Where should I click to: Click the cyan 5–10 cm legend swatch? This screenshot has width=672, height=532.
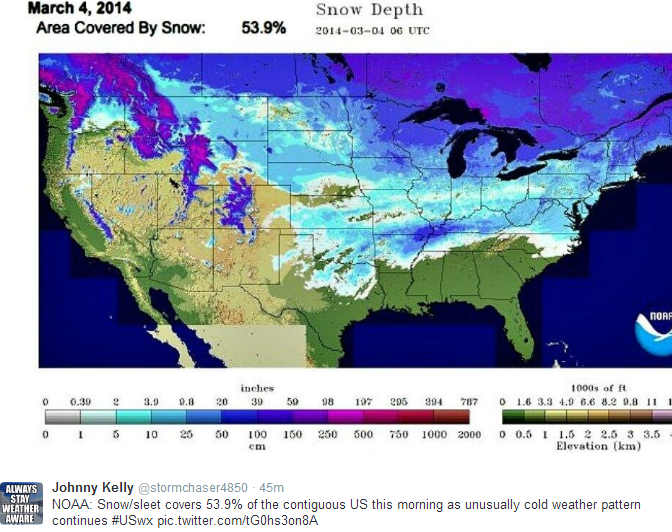click(134, 417)
